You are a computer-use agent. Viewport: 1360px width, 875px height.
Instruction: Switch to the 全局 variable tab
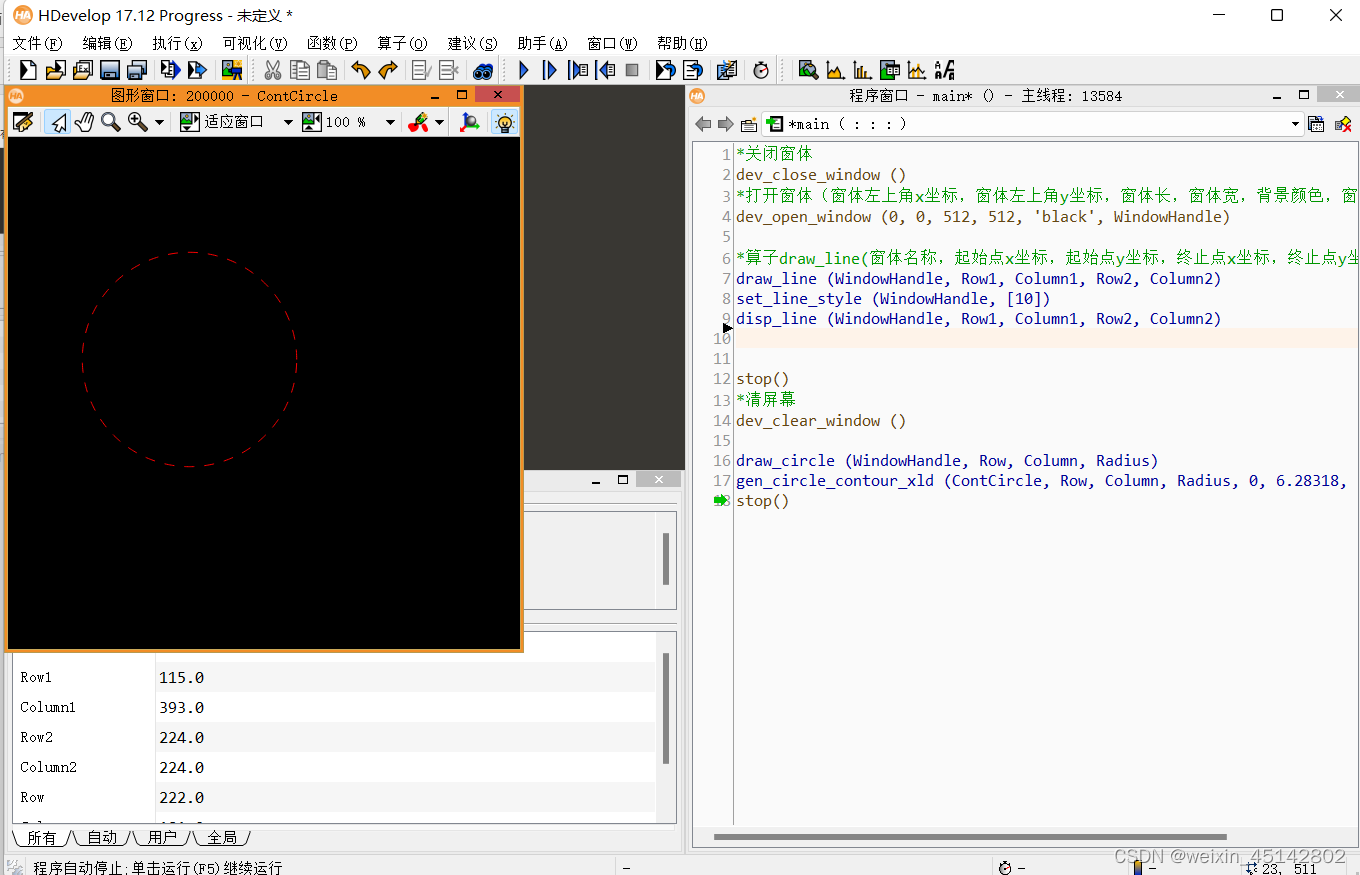click(222, 837)
